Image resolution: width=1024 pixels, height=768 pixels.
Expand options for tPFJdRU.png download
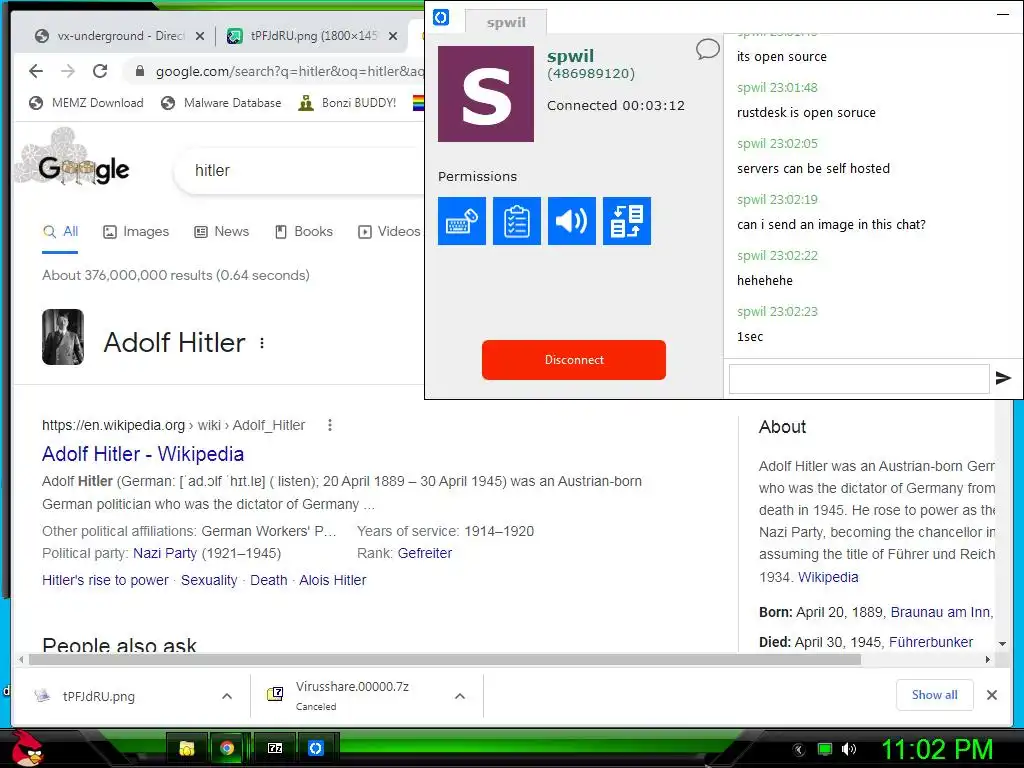(227, 696)
